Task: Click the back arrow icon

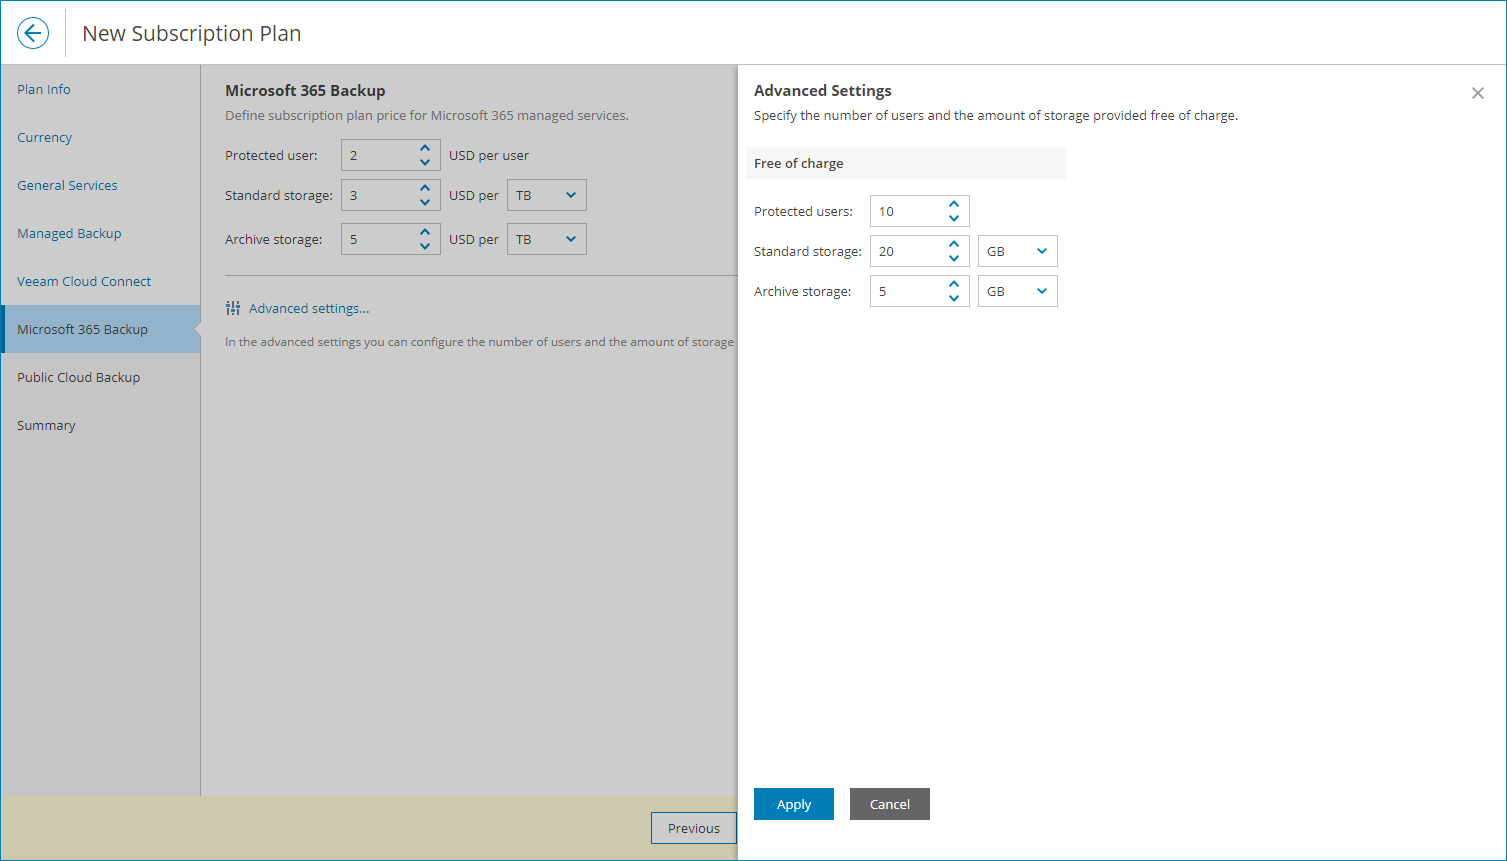Action: point(33,33)
